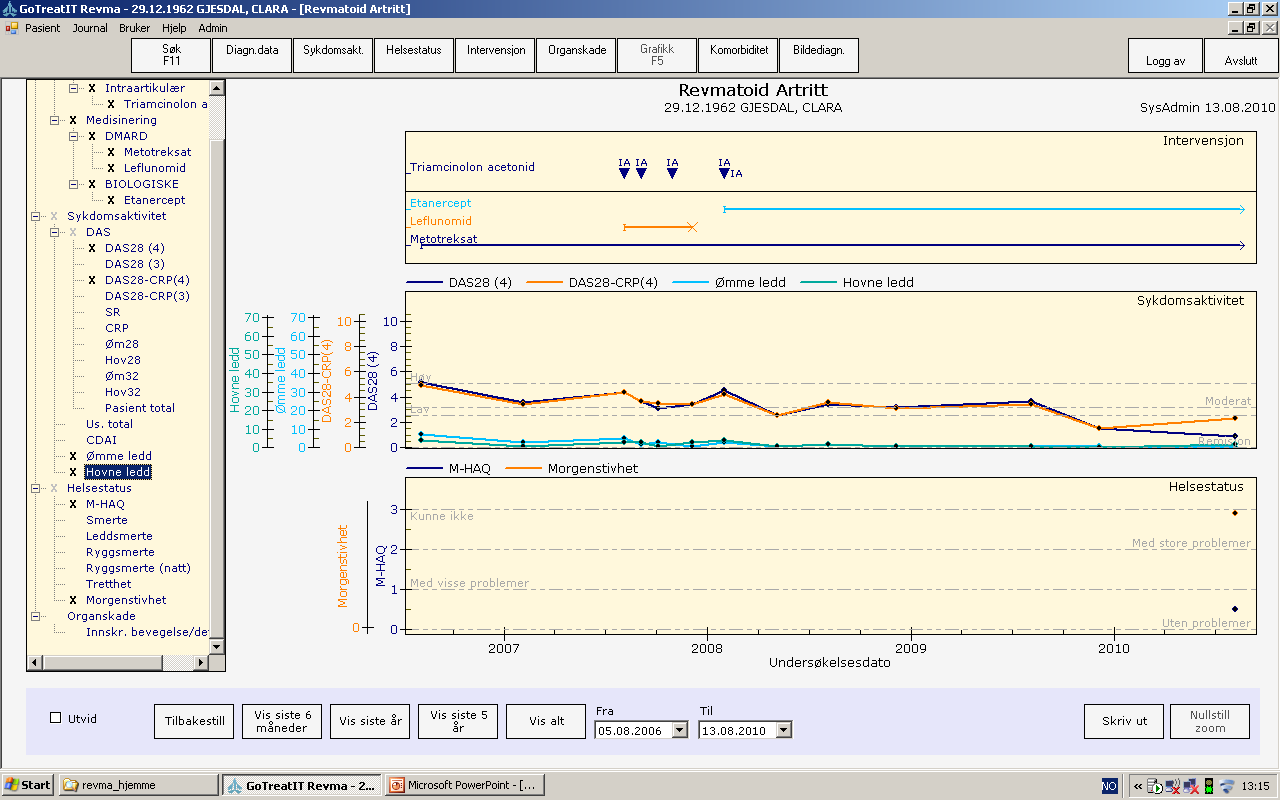The image size is (1280, 800).
Task: Click the system clock showing 13:15
Action: click(1256, 786)
